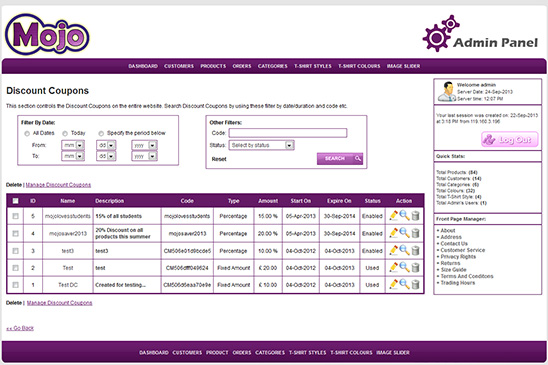Open Contact Us in Front Page Manager

click(454, 243)
